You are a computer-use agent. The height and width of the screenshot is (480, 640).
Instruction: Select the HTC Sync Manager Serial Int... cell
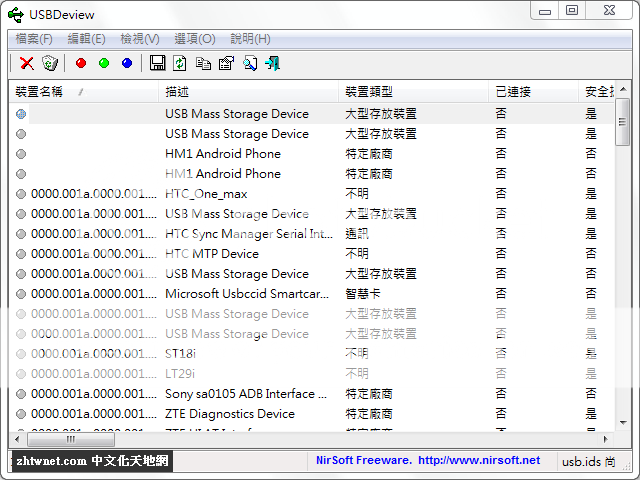(249, 234)
